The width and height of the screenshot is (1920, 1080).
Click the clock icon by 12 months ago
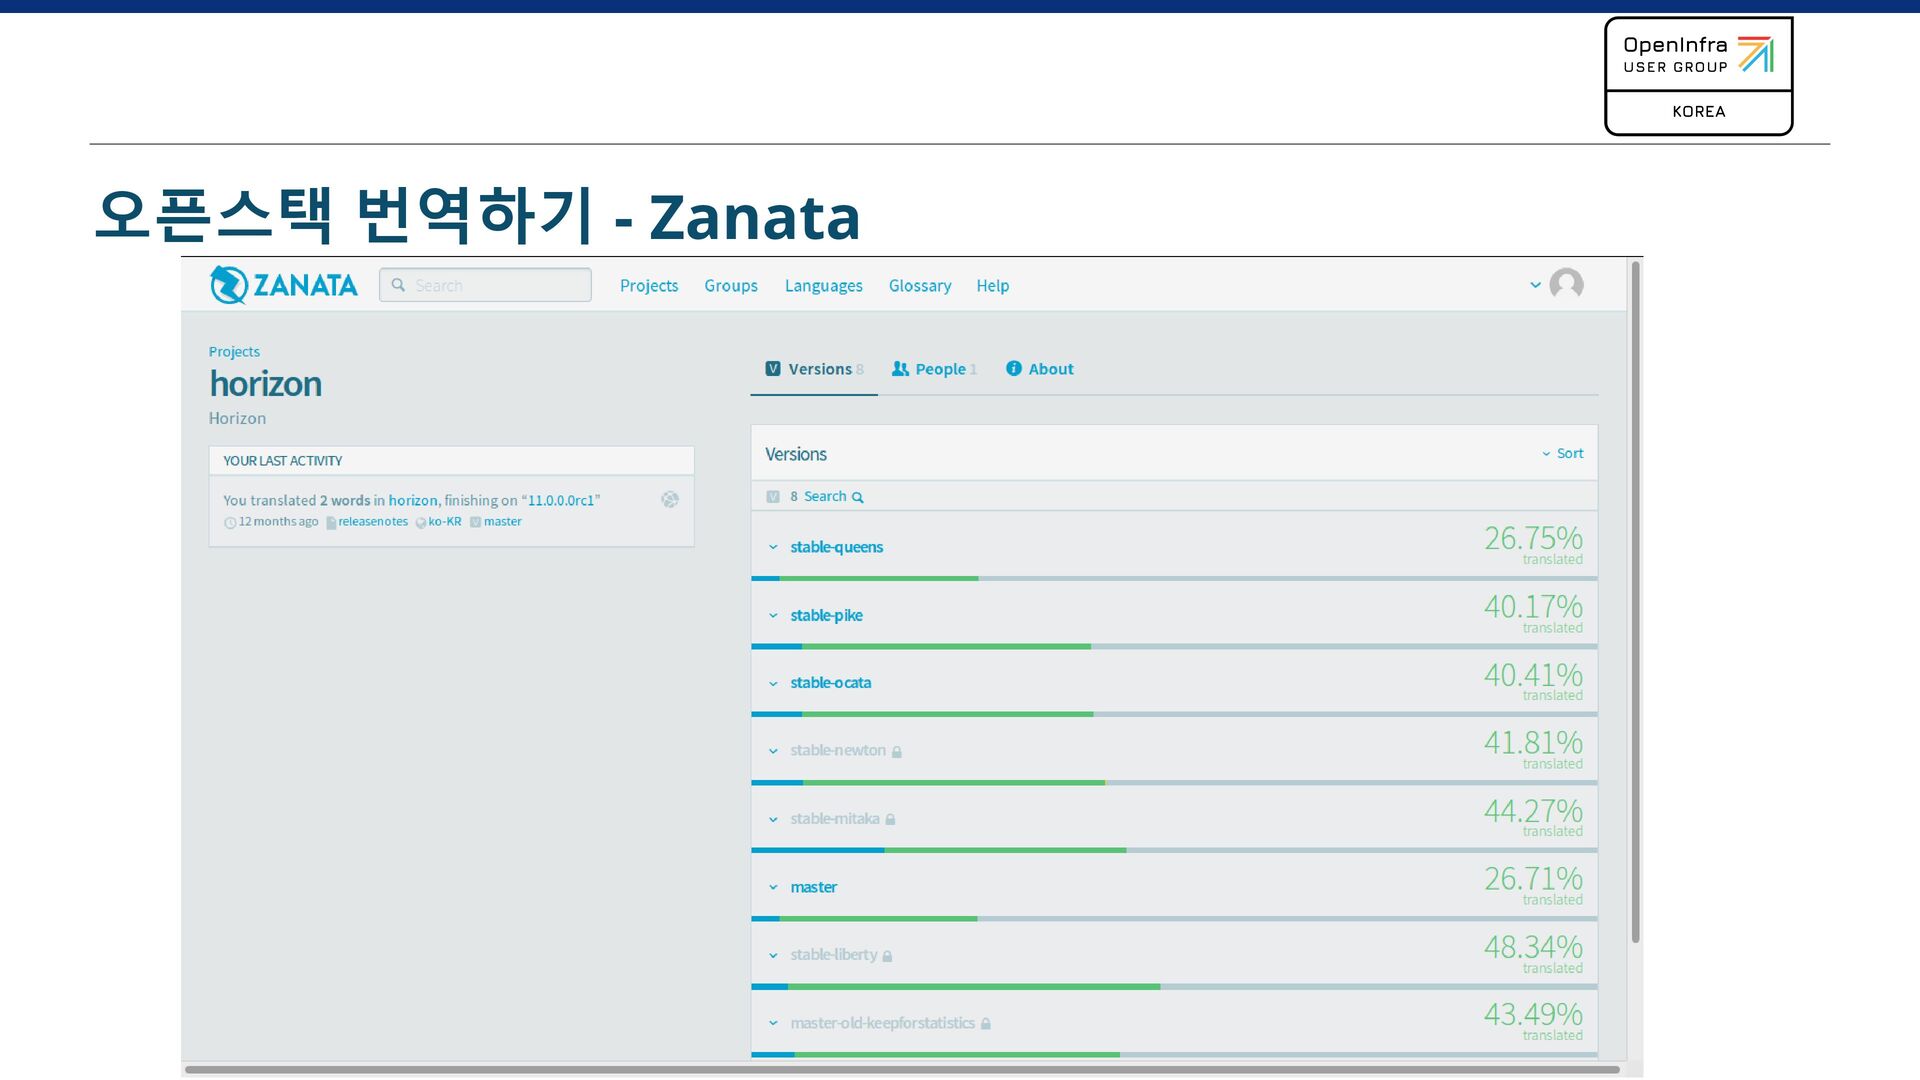[x=230, y=523]
